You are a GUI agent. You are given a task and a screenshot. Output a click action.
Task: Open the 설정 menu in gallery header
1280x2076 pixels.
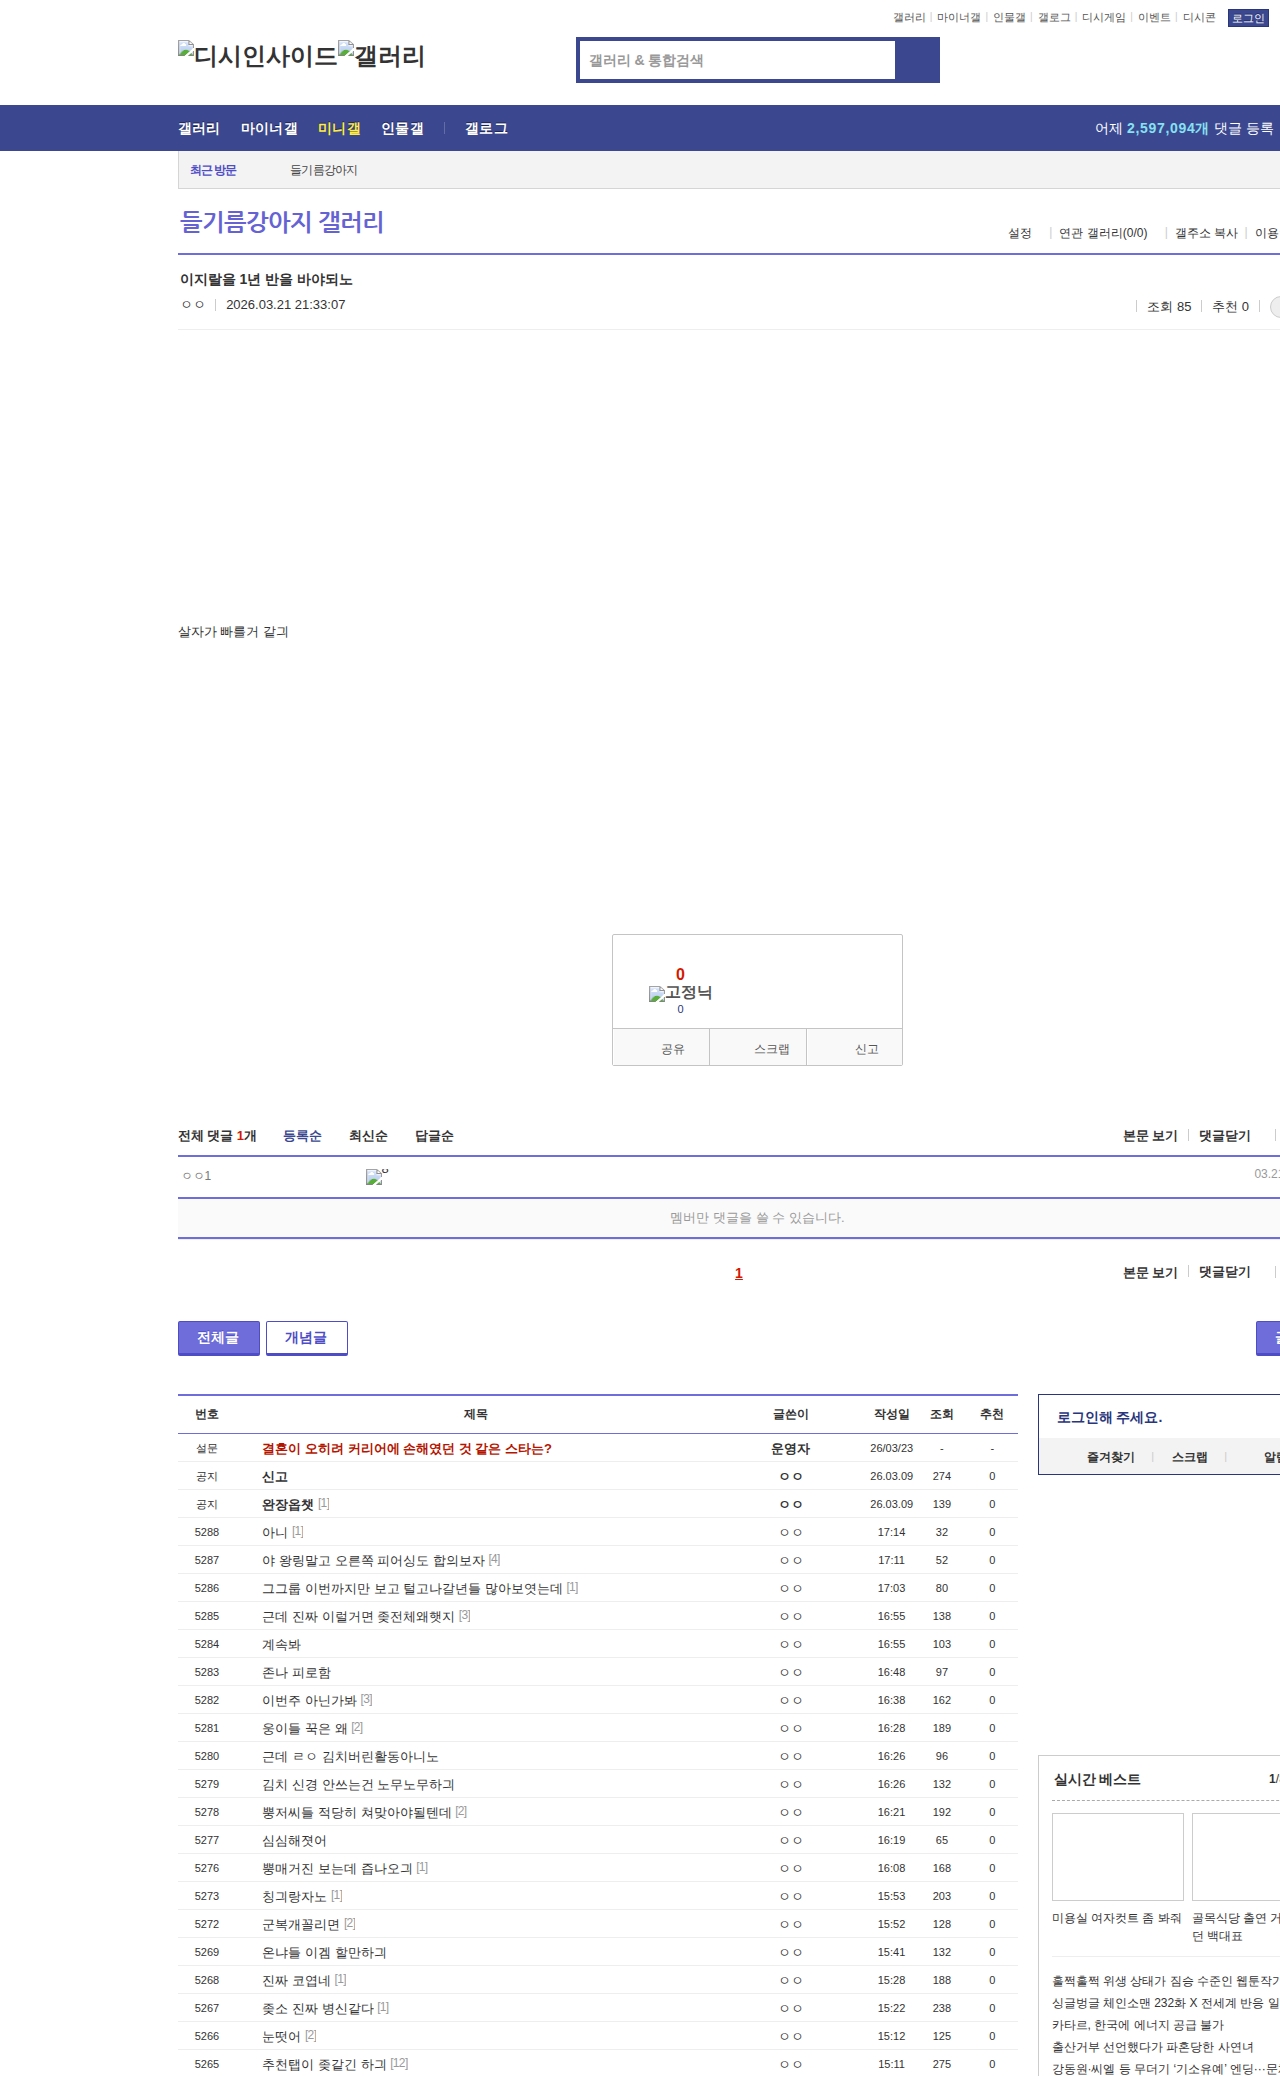pos(1019,233)
